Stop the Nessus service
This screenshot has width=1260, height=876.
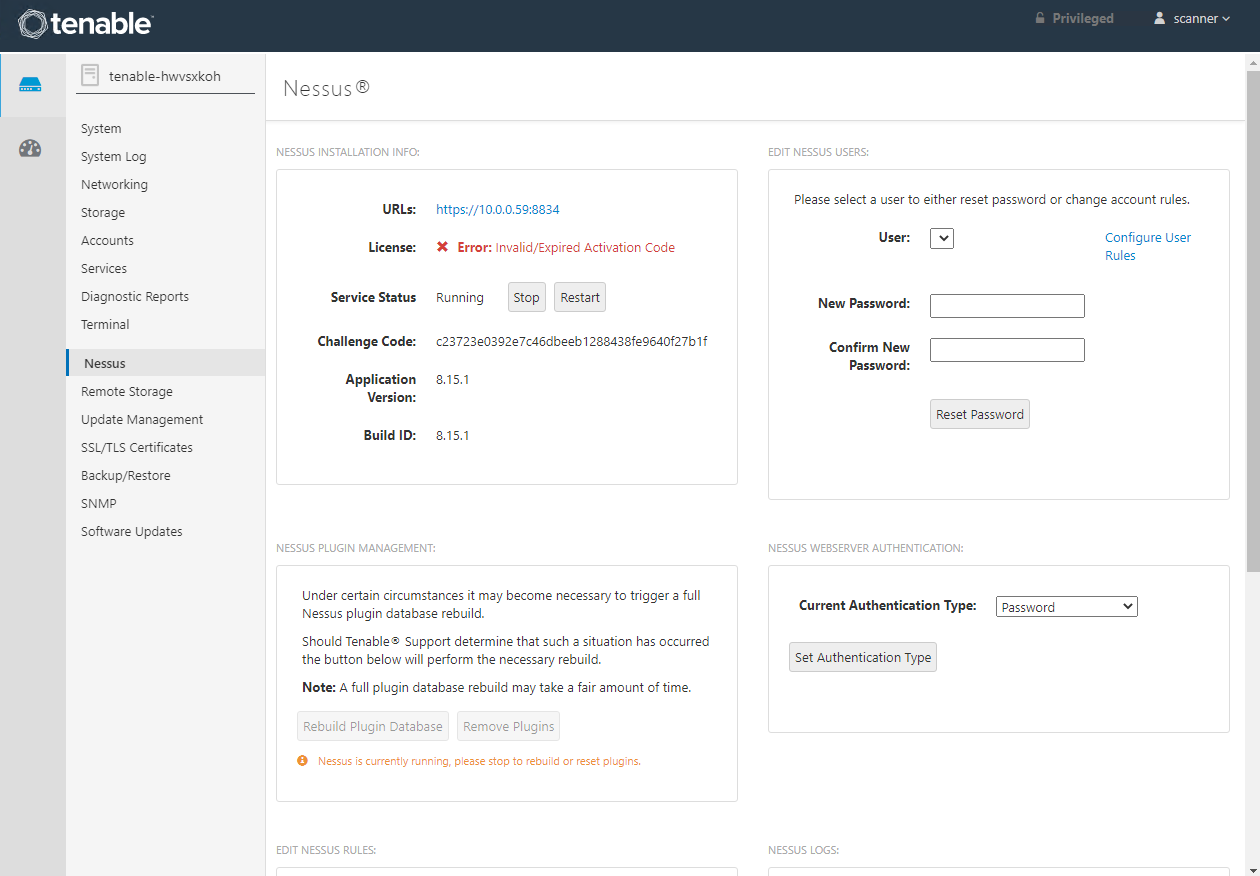tap(526, 297)
